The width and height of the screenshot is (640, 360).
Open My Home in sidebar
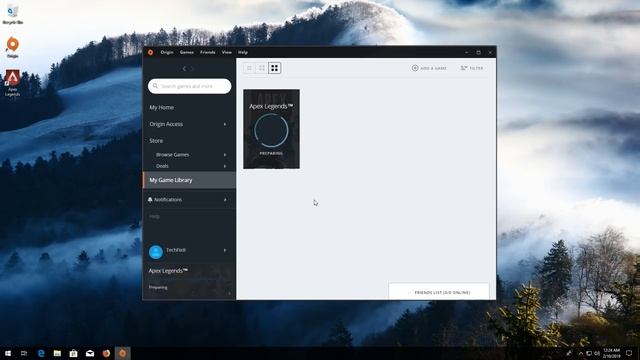[x=161, y=107]
